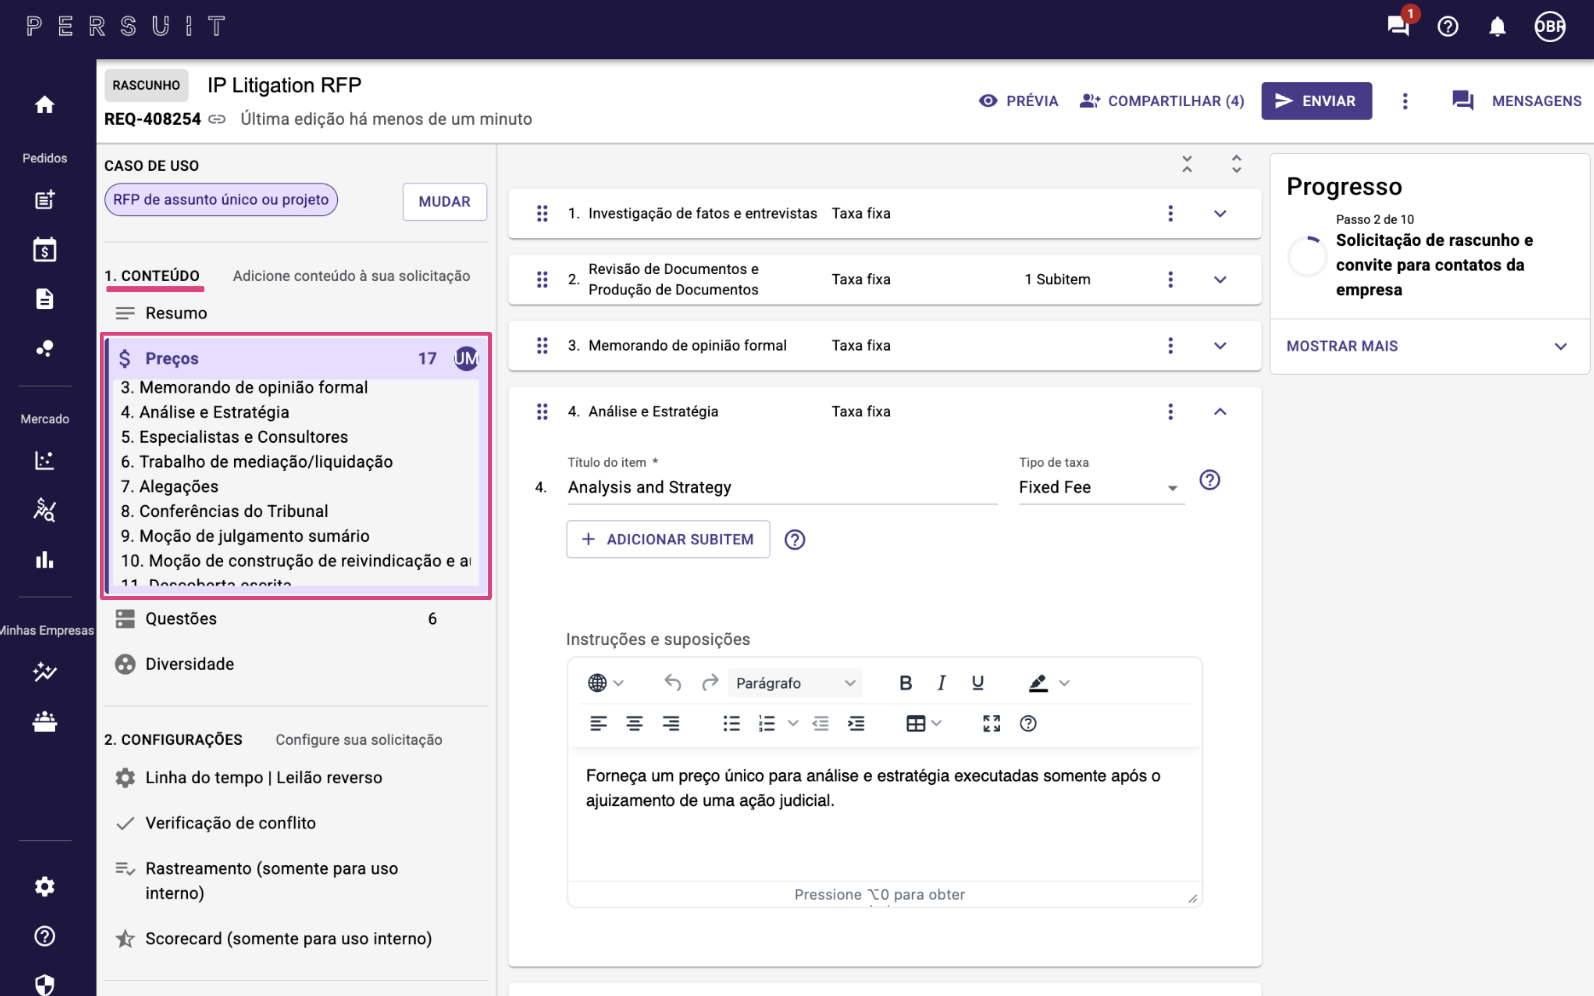This screenshot has height=996, width=1594.
Task: Click the 1. Conteúdo tab heading
Action: (x=153, y=276)
